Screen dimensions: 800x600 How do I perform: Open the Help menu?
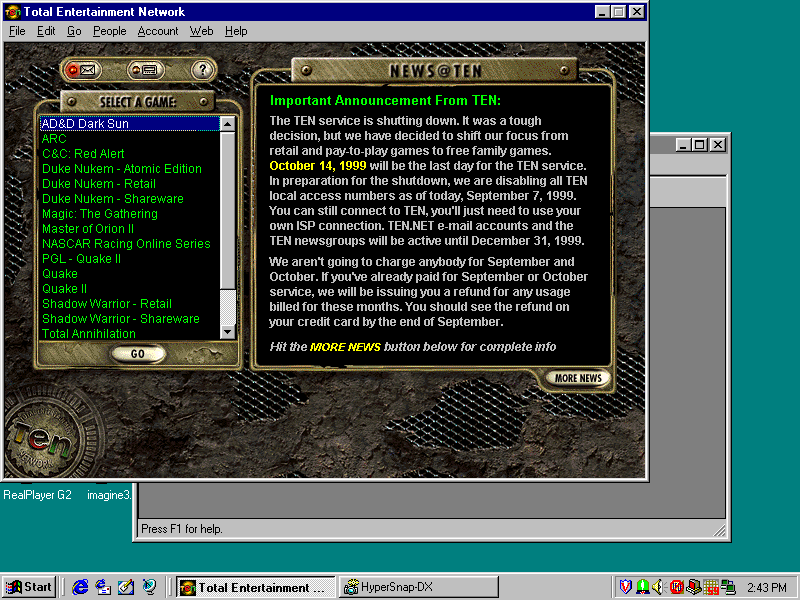pyautogui.click(x=236, y=31)
